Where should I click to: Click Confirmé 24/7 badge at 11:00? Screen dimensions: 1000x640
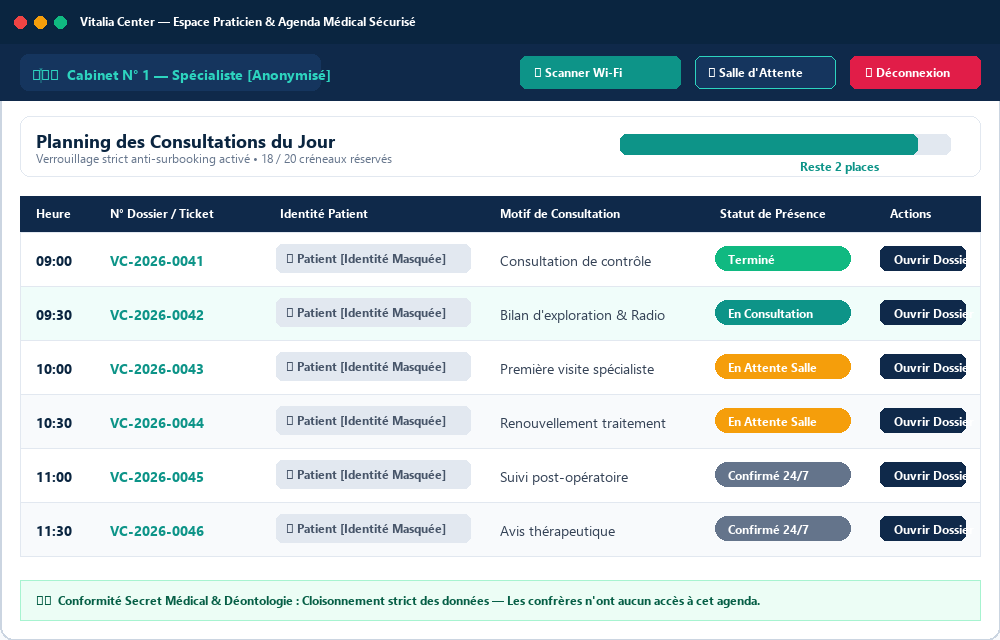(x=783, y=475)
